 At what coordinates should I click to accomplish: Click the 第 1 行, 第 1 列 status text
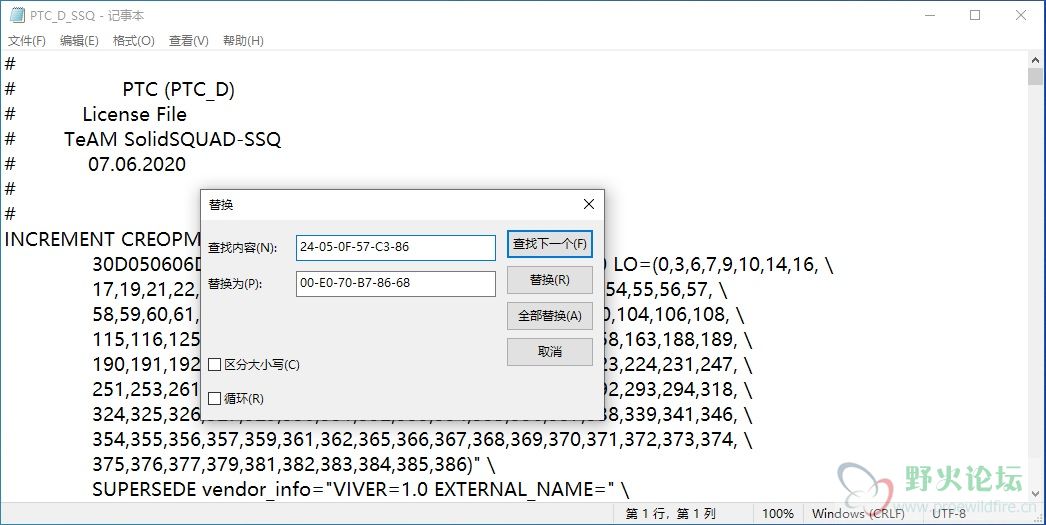pos(670,514)
